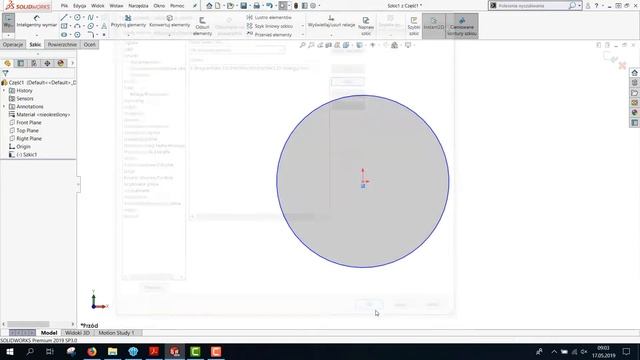Open Firefox from the taskbar

pos(92,351)
